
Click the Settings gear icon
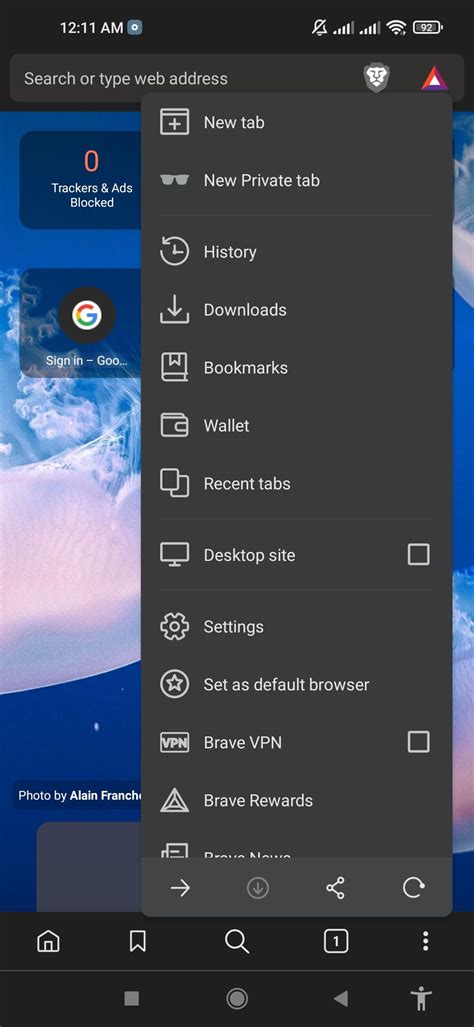click(175, 627)
